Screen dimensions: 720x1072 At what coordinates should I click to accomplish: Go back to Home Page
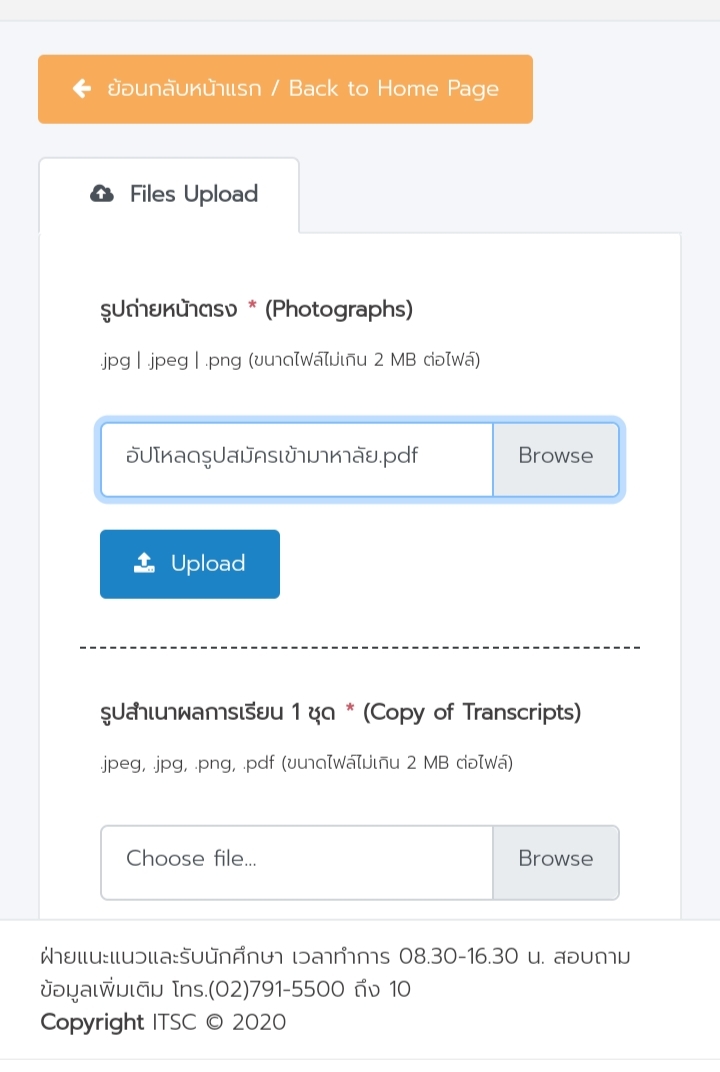285,89
